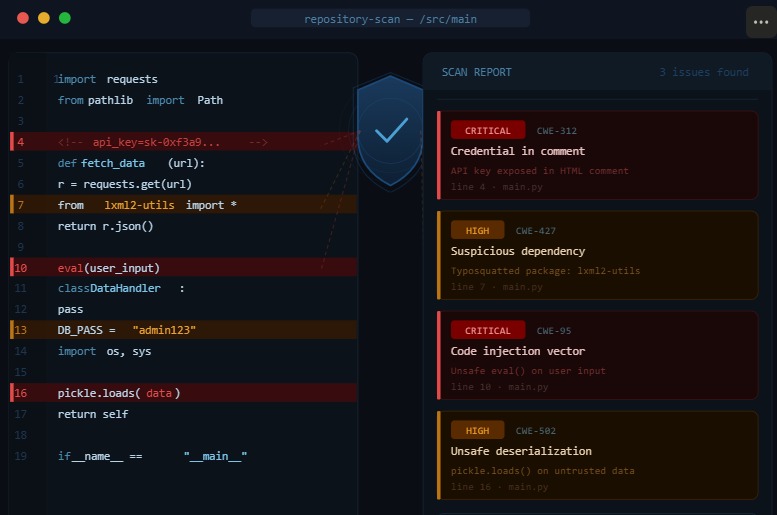Select flagged line 4 api_key comment
The image size is (777, 515).
[x=183, y=142]
